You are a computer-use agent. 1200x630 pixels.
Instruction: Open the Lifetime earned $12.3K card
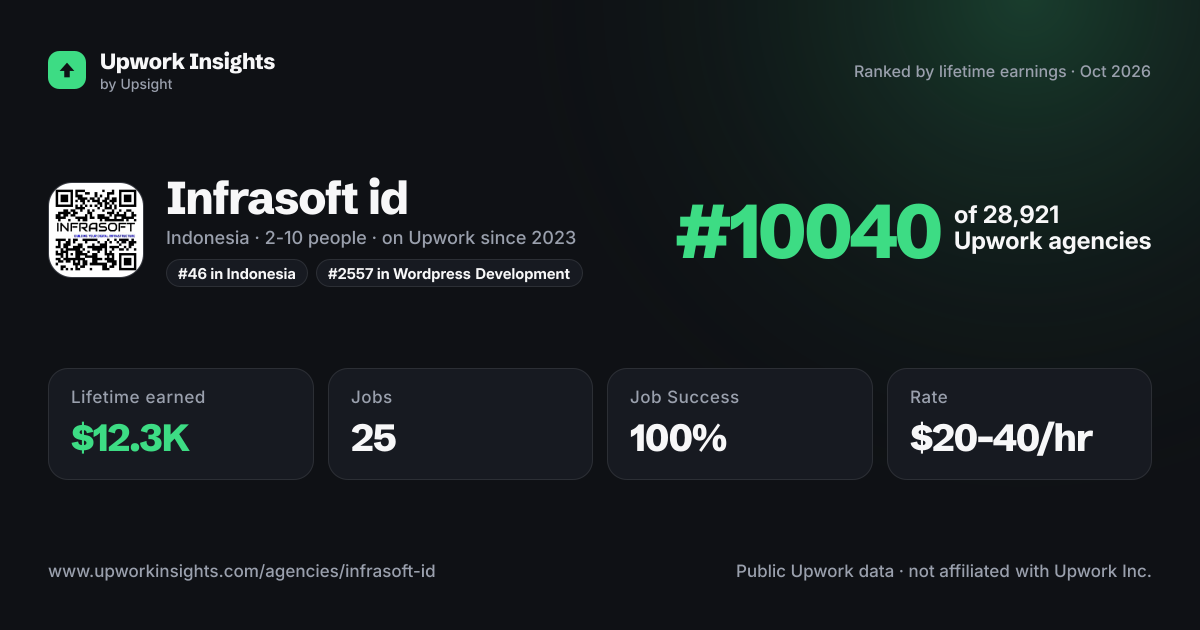[x=181, y=424]
